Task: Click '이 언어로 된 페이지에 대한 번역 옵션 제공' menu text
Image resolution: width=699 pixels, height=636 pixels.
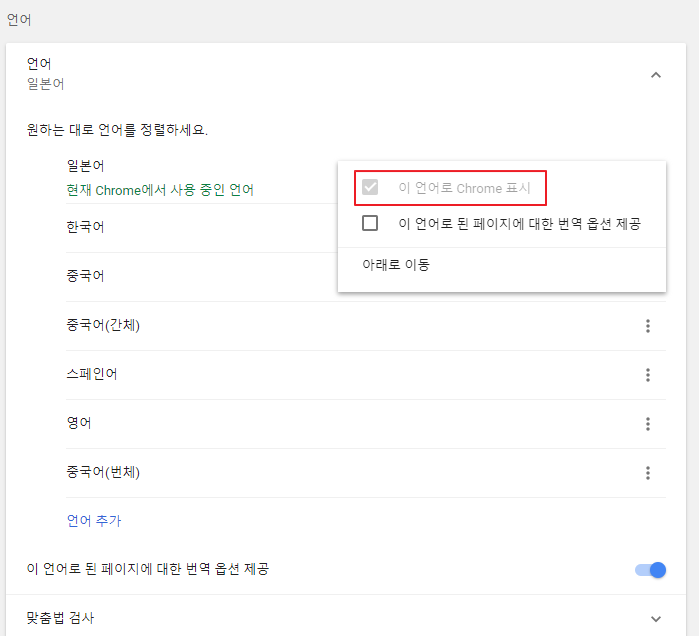Action: 519,223
